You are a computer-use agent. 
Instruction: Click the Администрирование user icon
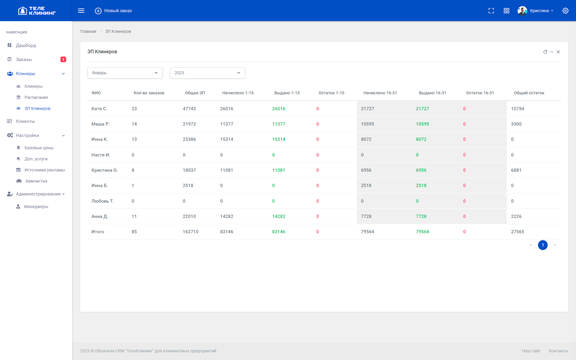pyautogui.click(x=10, y=194)
